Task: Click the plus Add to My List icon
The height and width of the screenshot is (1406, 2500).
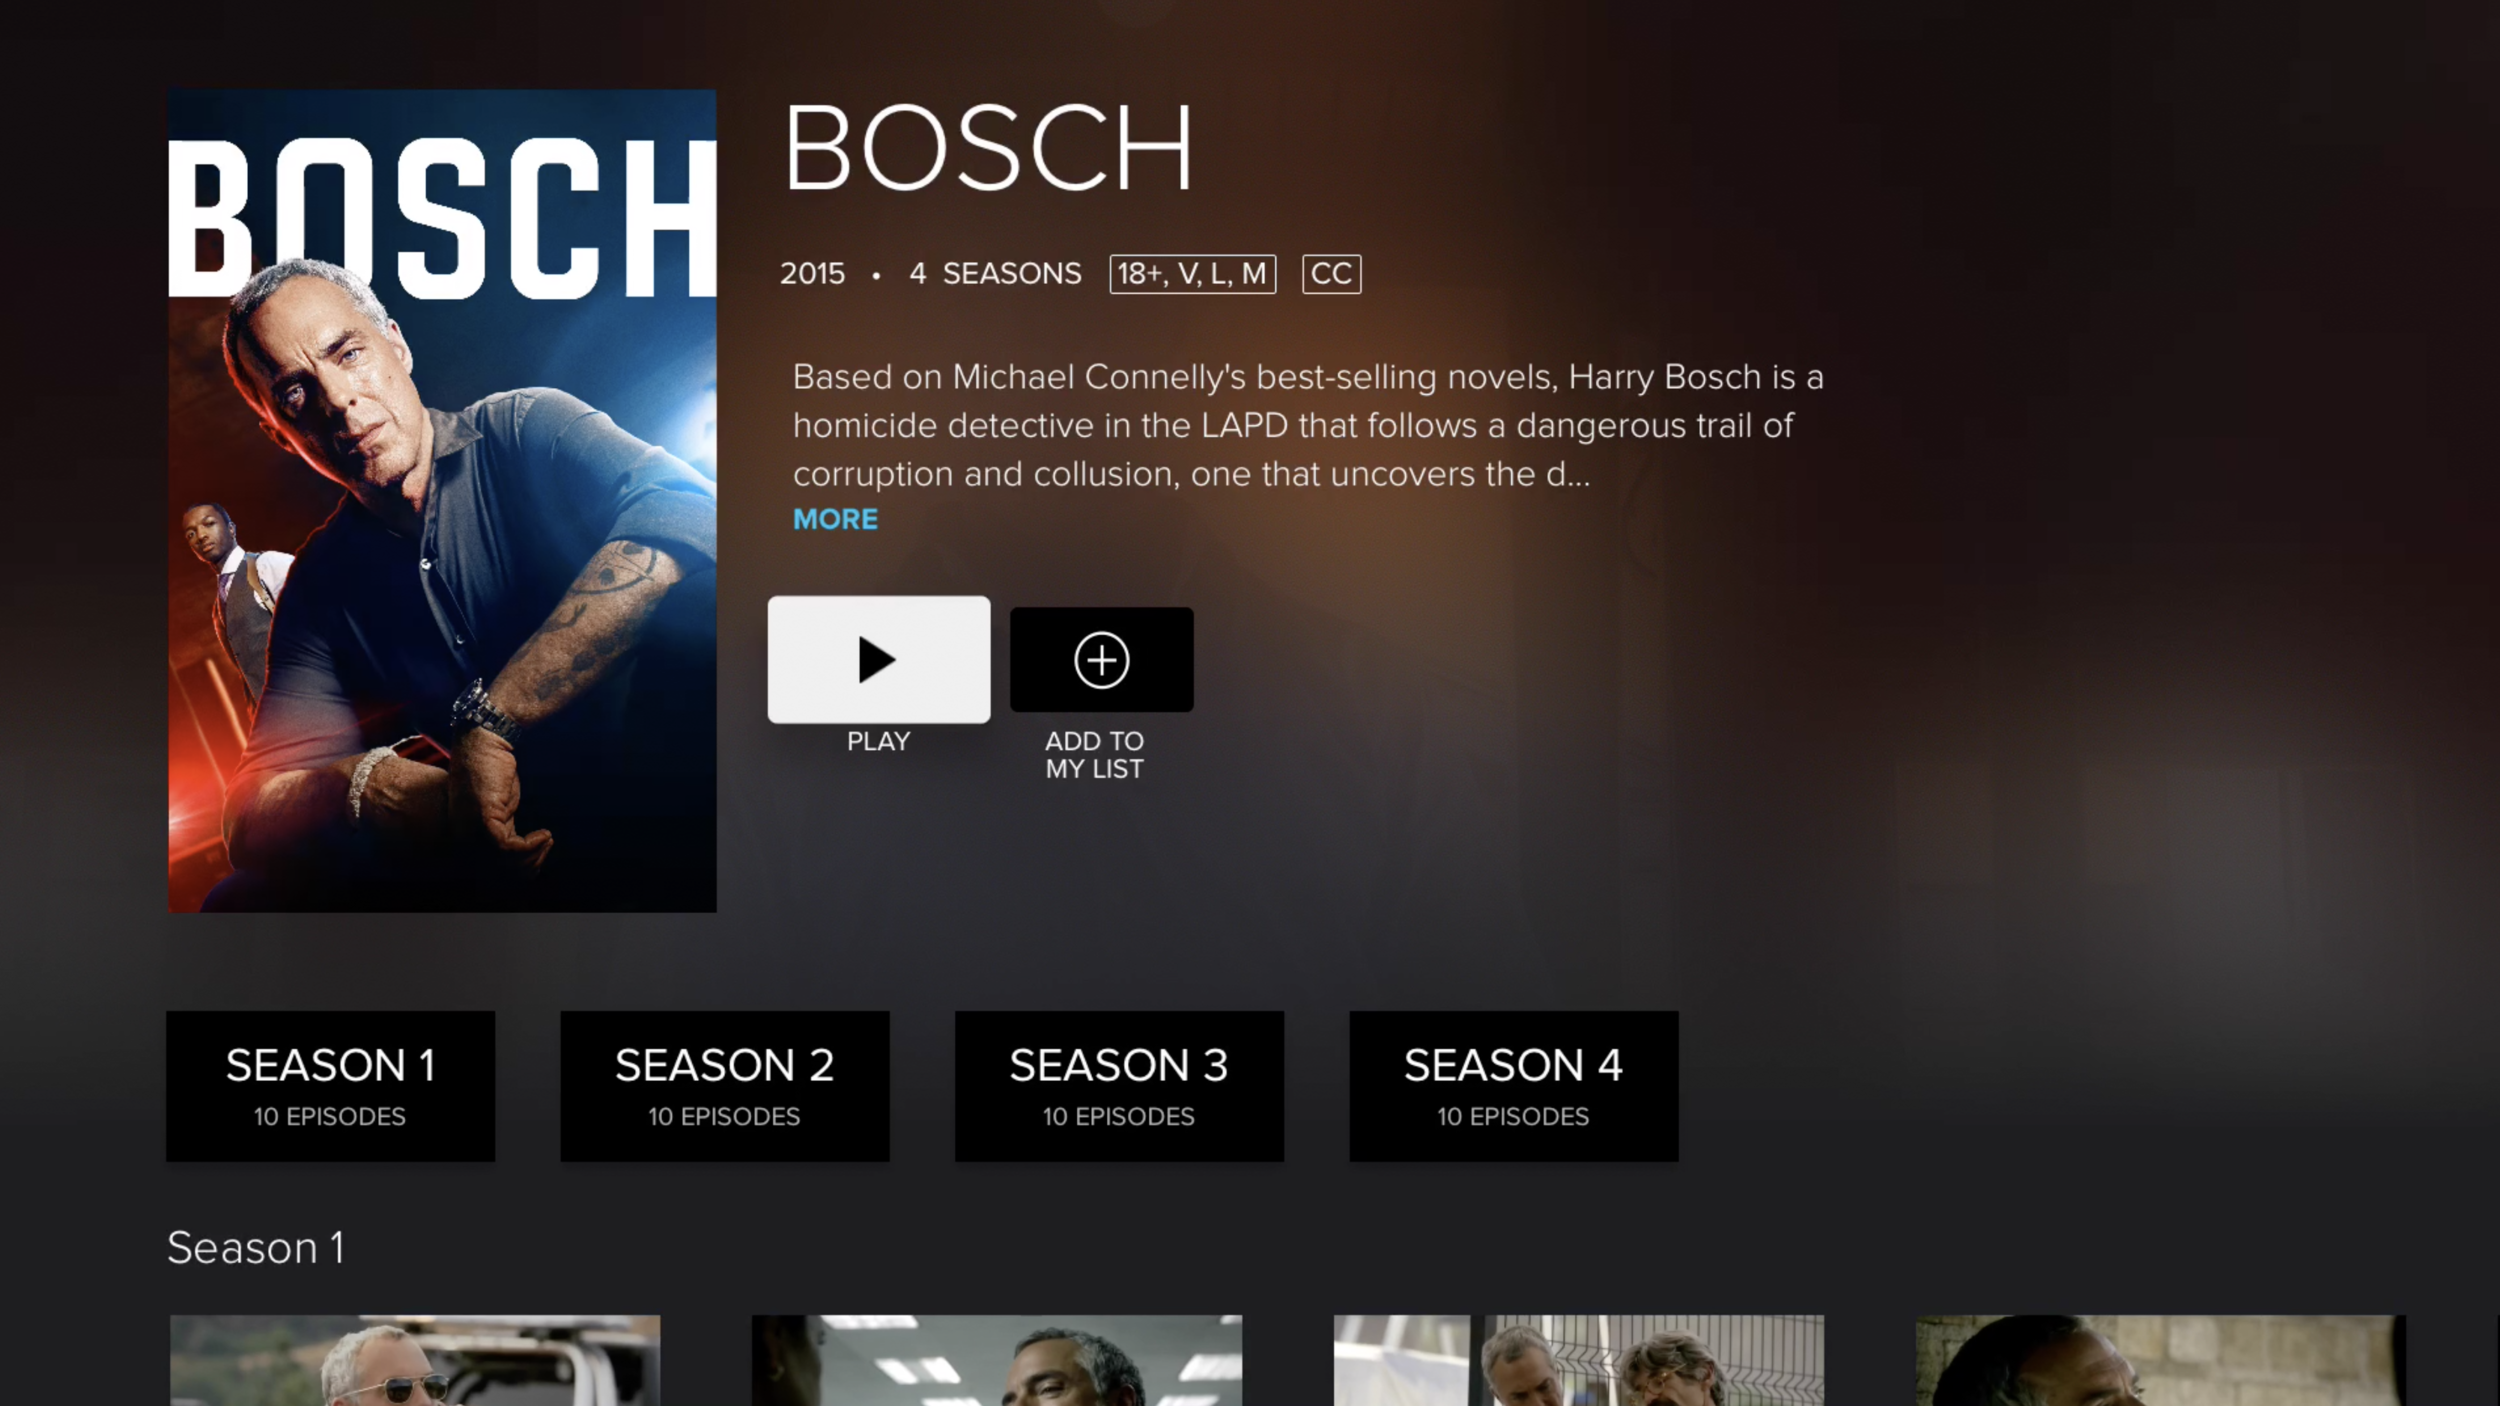Action: tap(1101, 659)
